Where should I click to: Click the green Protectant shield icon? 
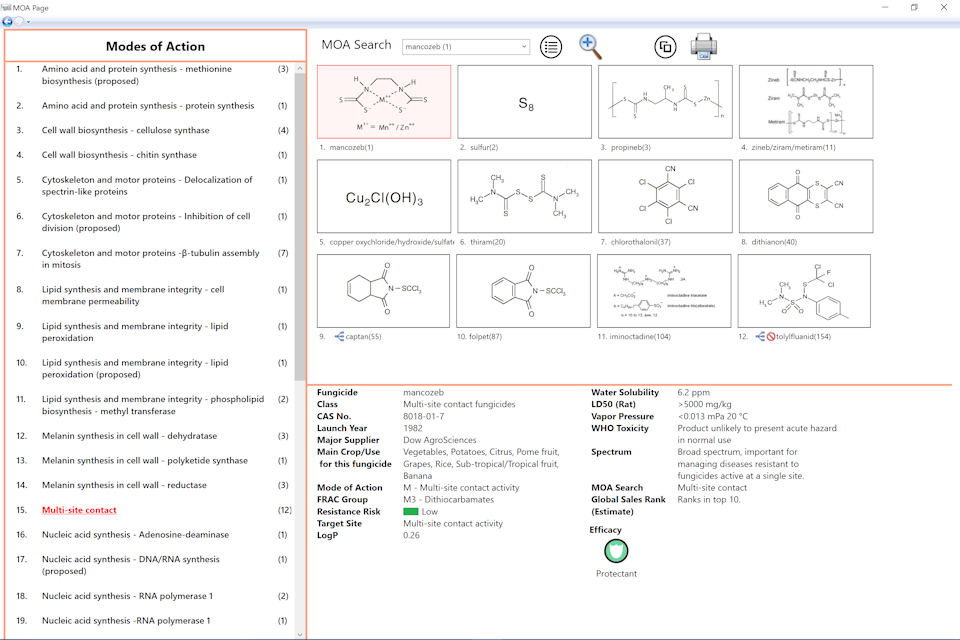point(616,551)
